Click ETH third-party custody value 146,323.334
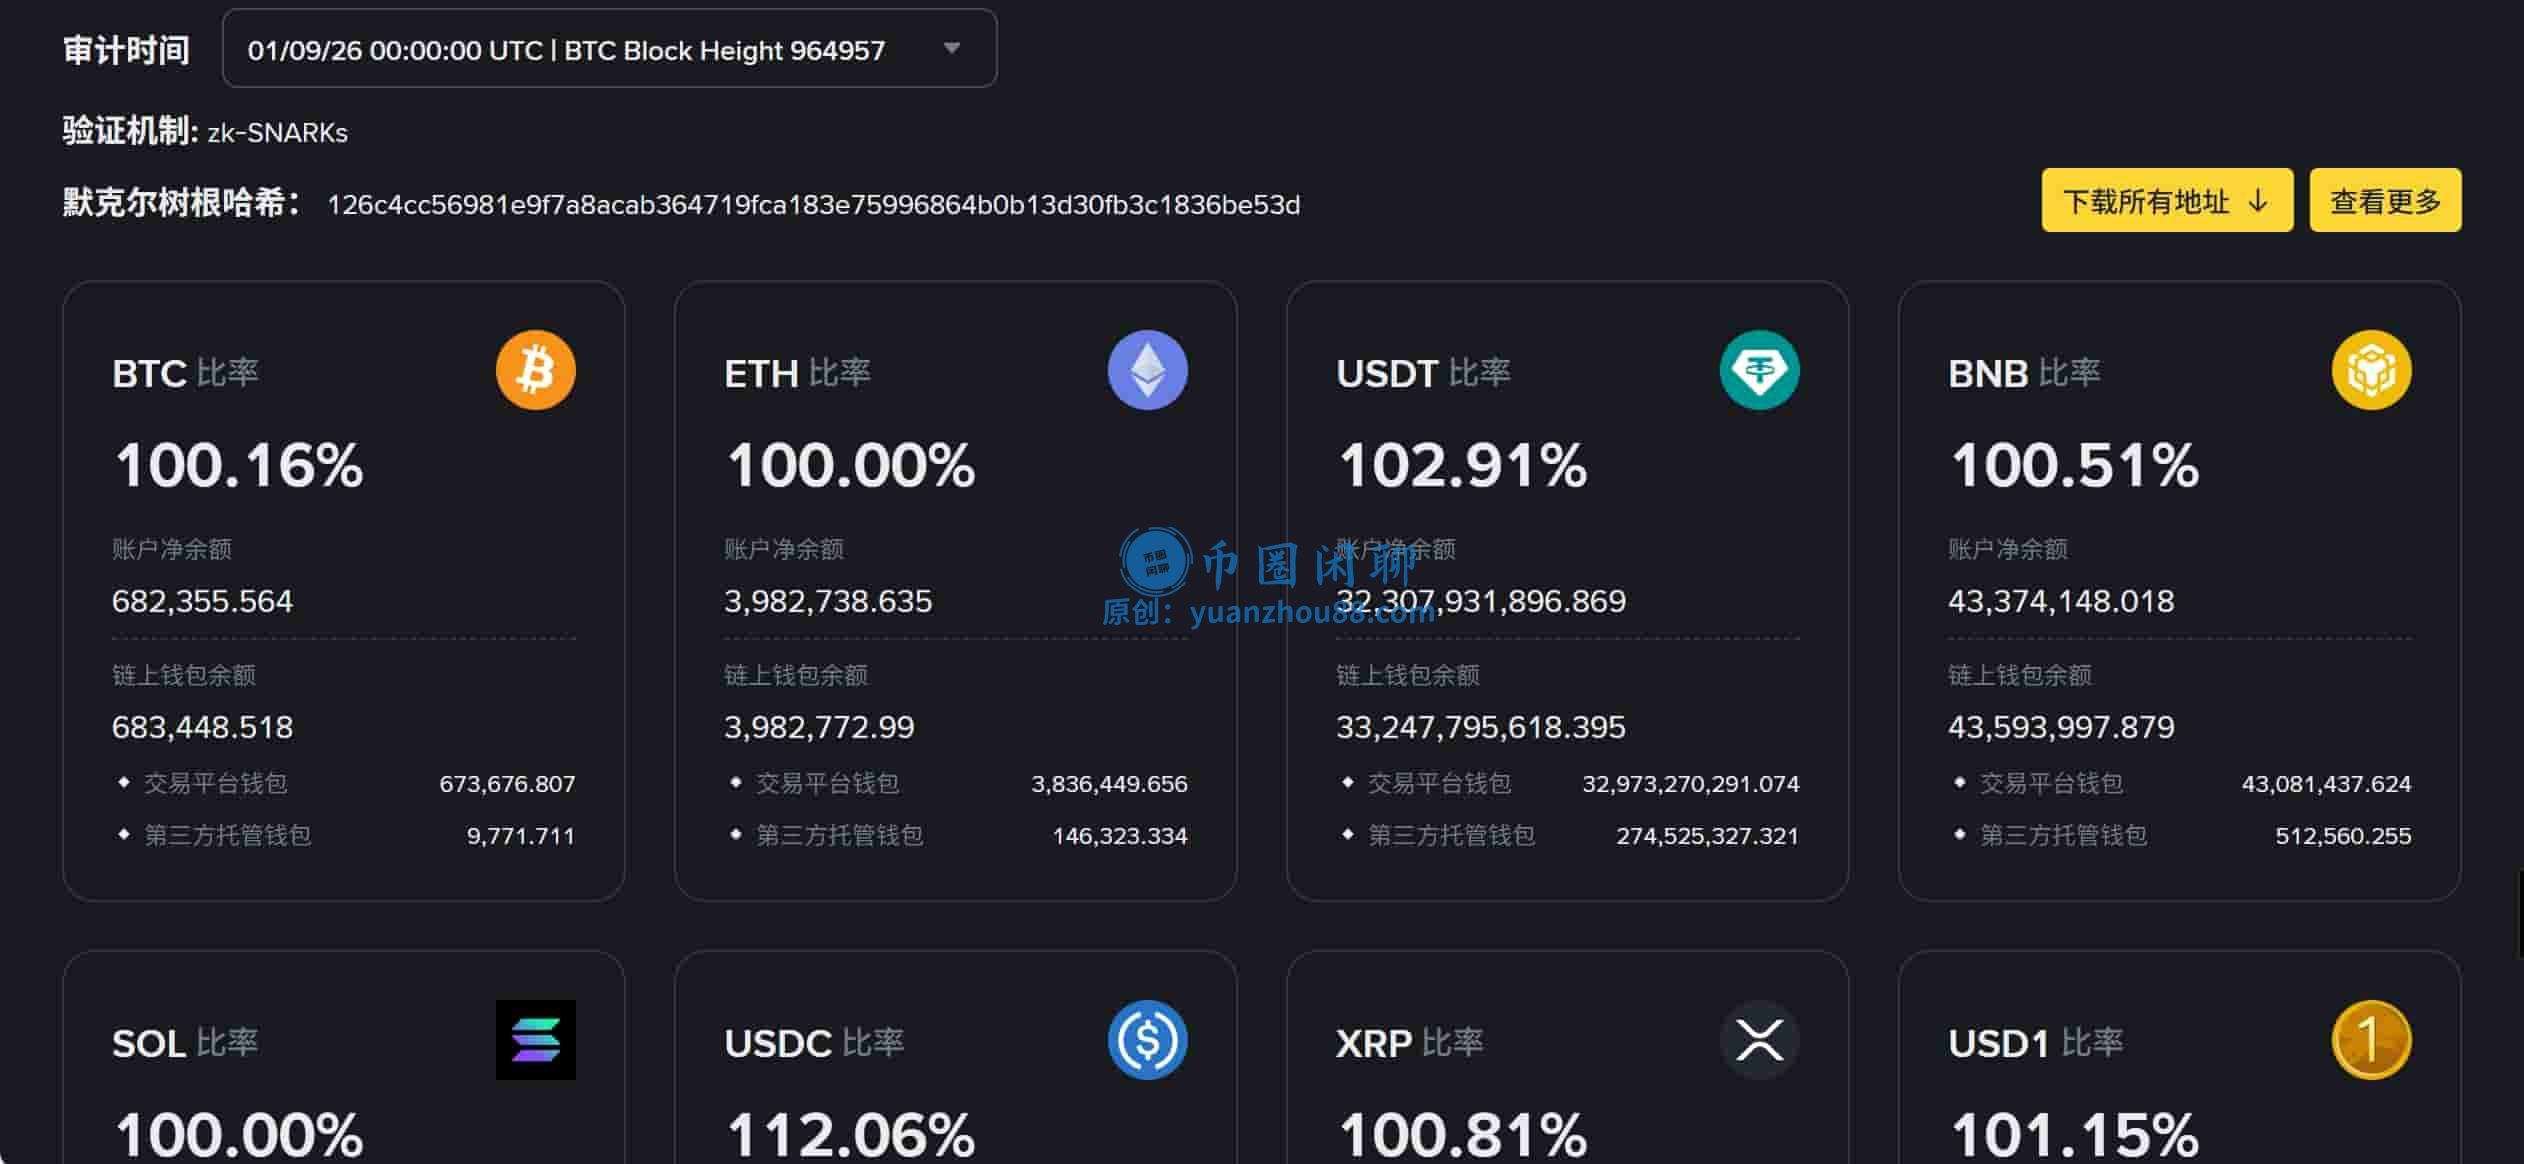Image resolution: width=2524 pixels, height=1164 pixels. 1120,836
